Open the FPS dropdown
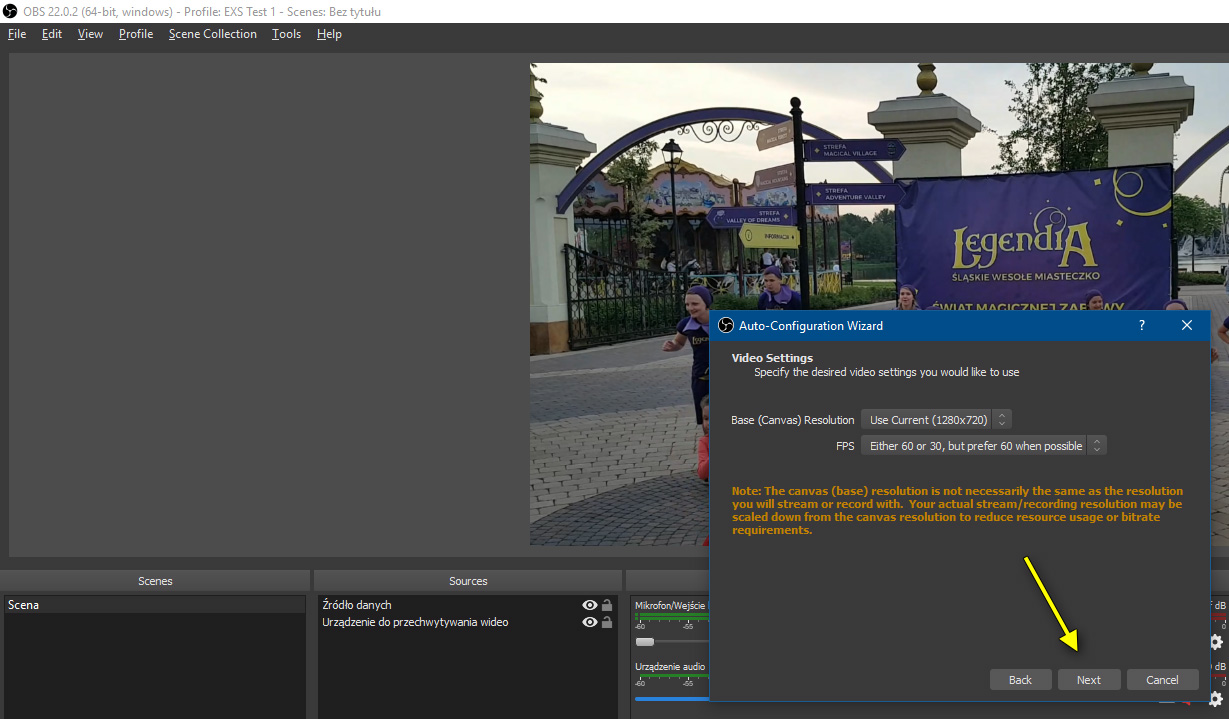This screenshot has width=1229, height=719. [984, 446]
